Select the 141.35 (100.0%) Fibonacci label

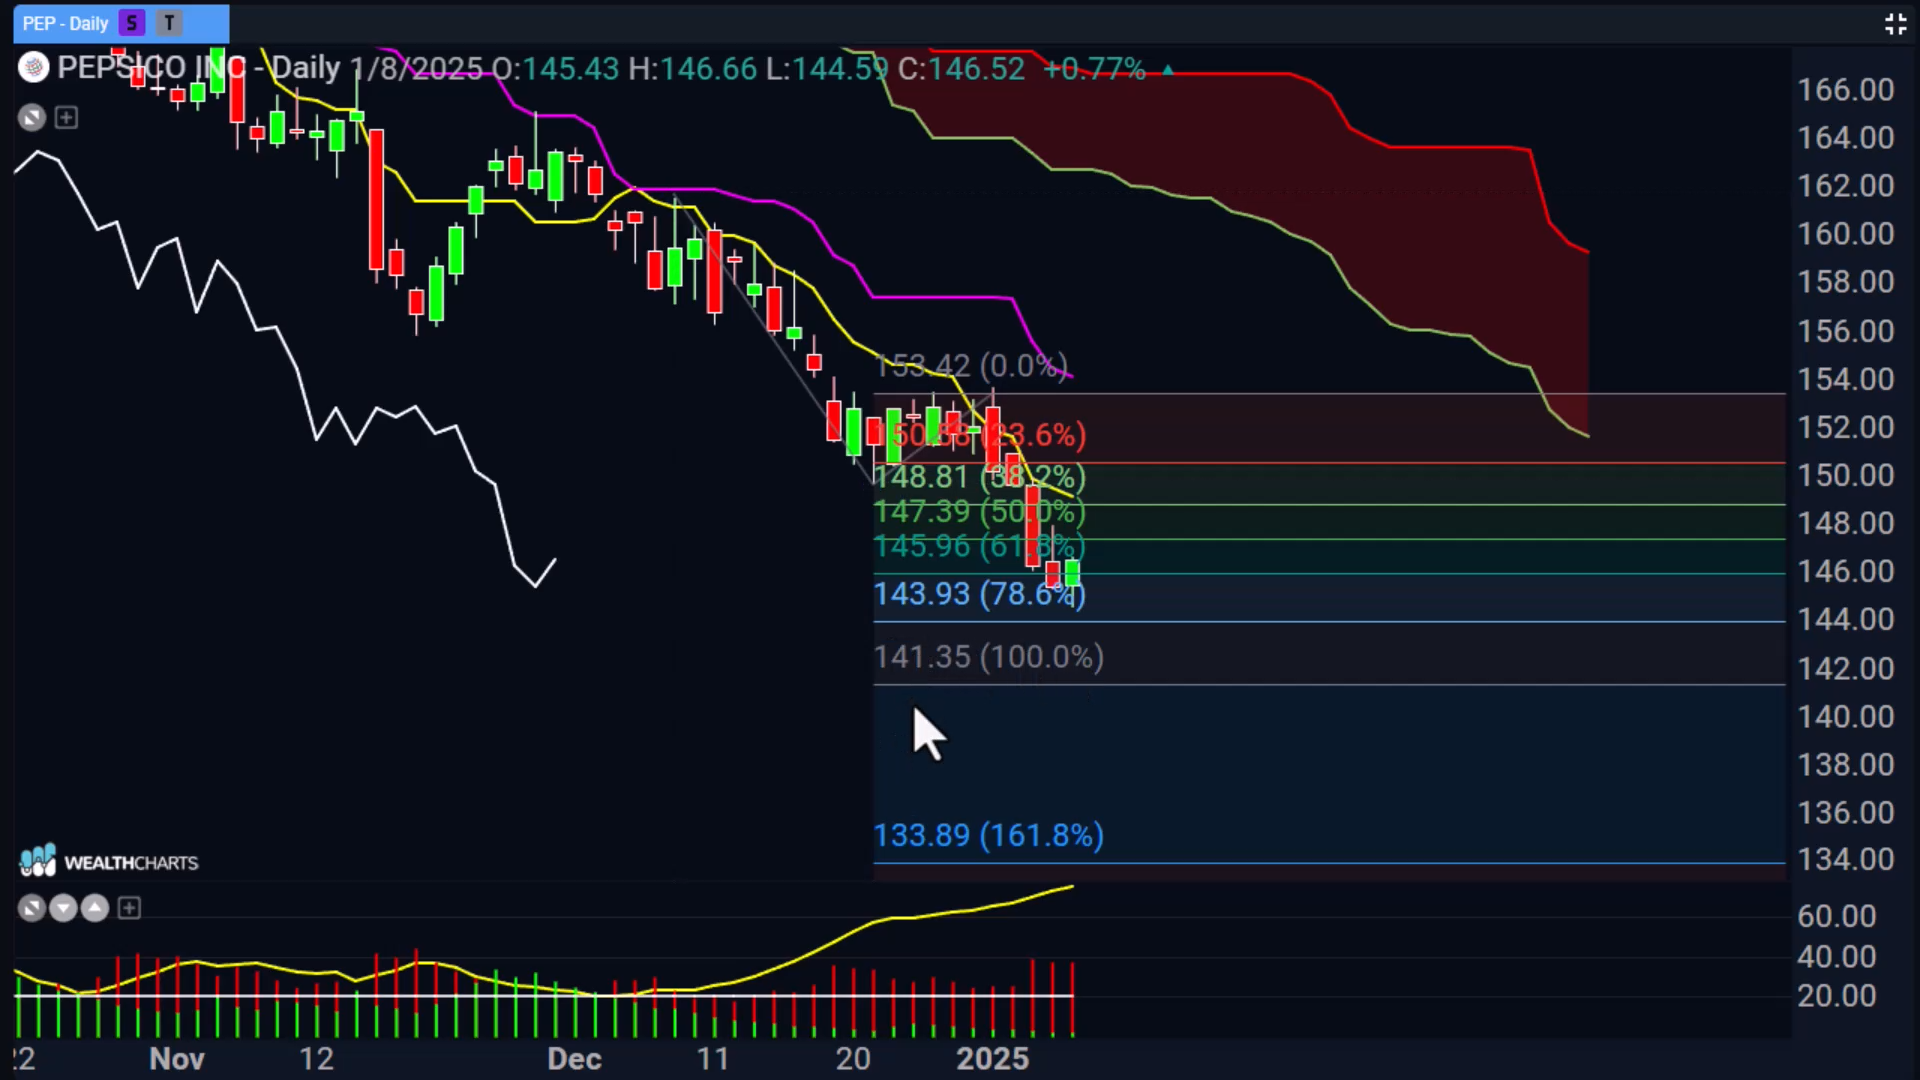point(989,657)
